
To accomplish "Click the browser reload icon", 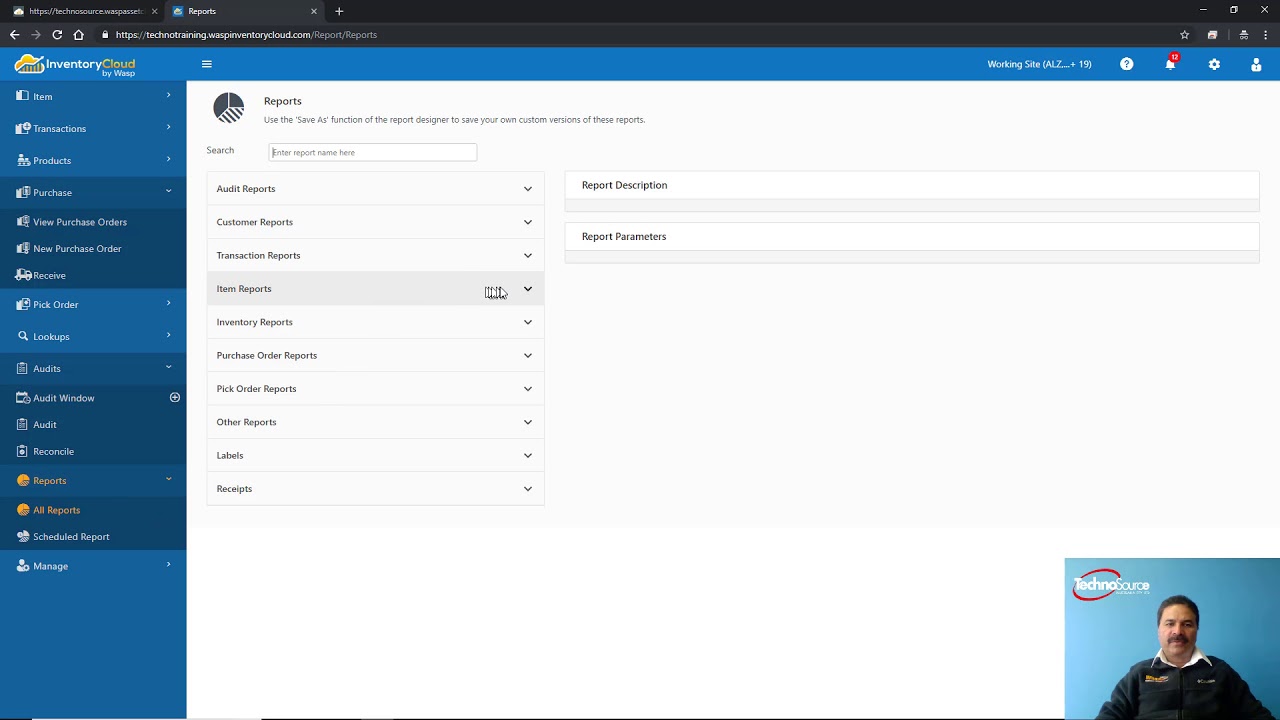I will (x=57, y=34).
